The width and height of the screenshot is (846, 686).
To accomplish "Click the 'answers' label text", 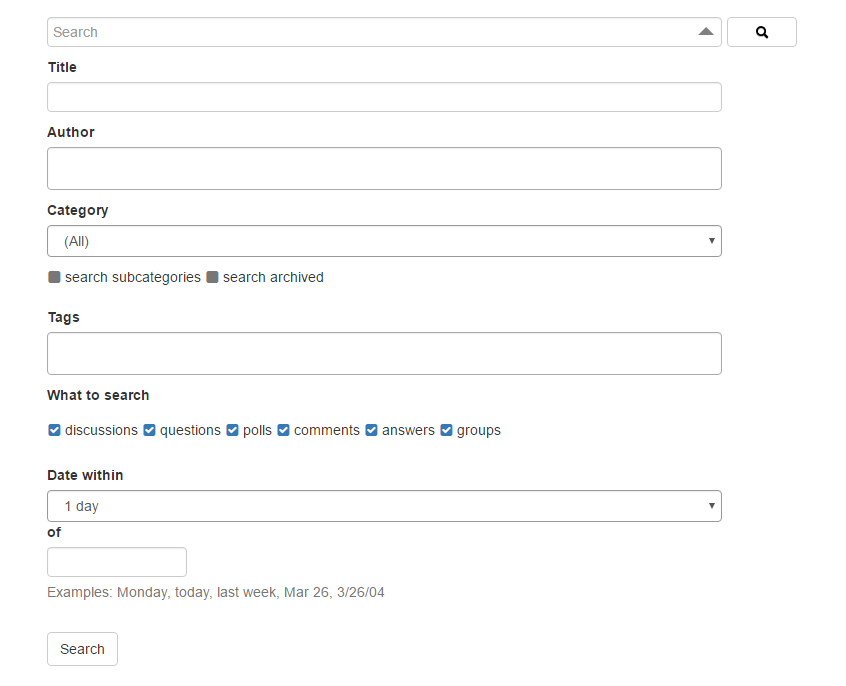I will [408, 430].
